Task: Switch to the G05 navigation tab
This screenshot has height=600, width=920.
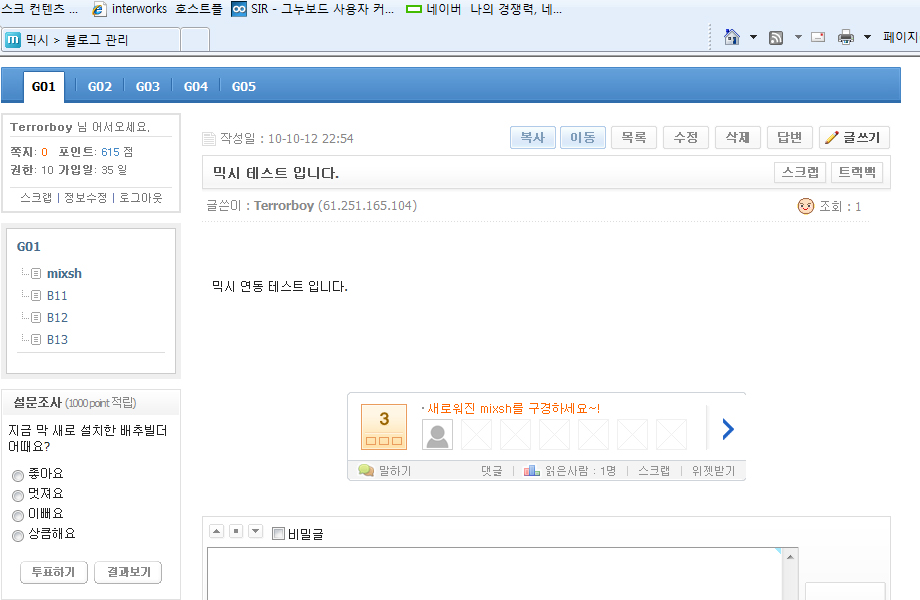Action: 244,86
